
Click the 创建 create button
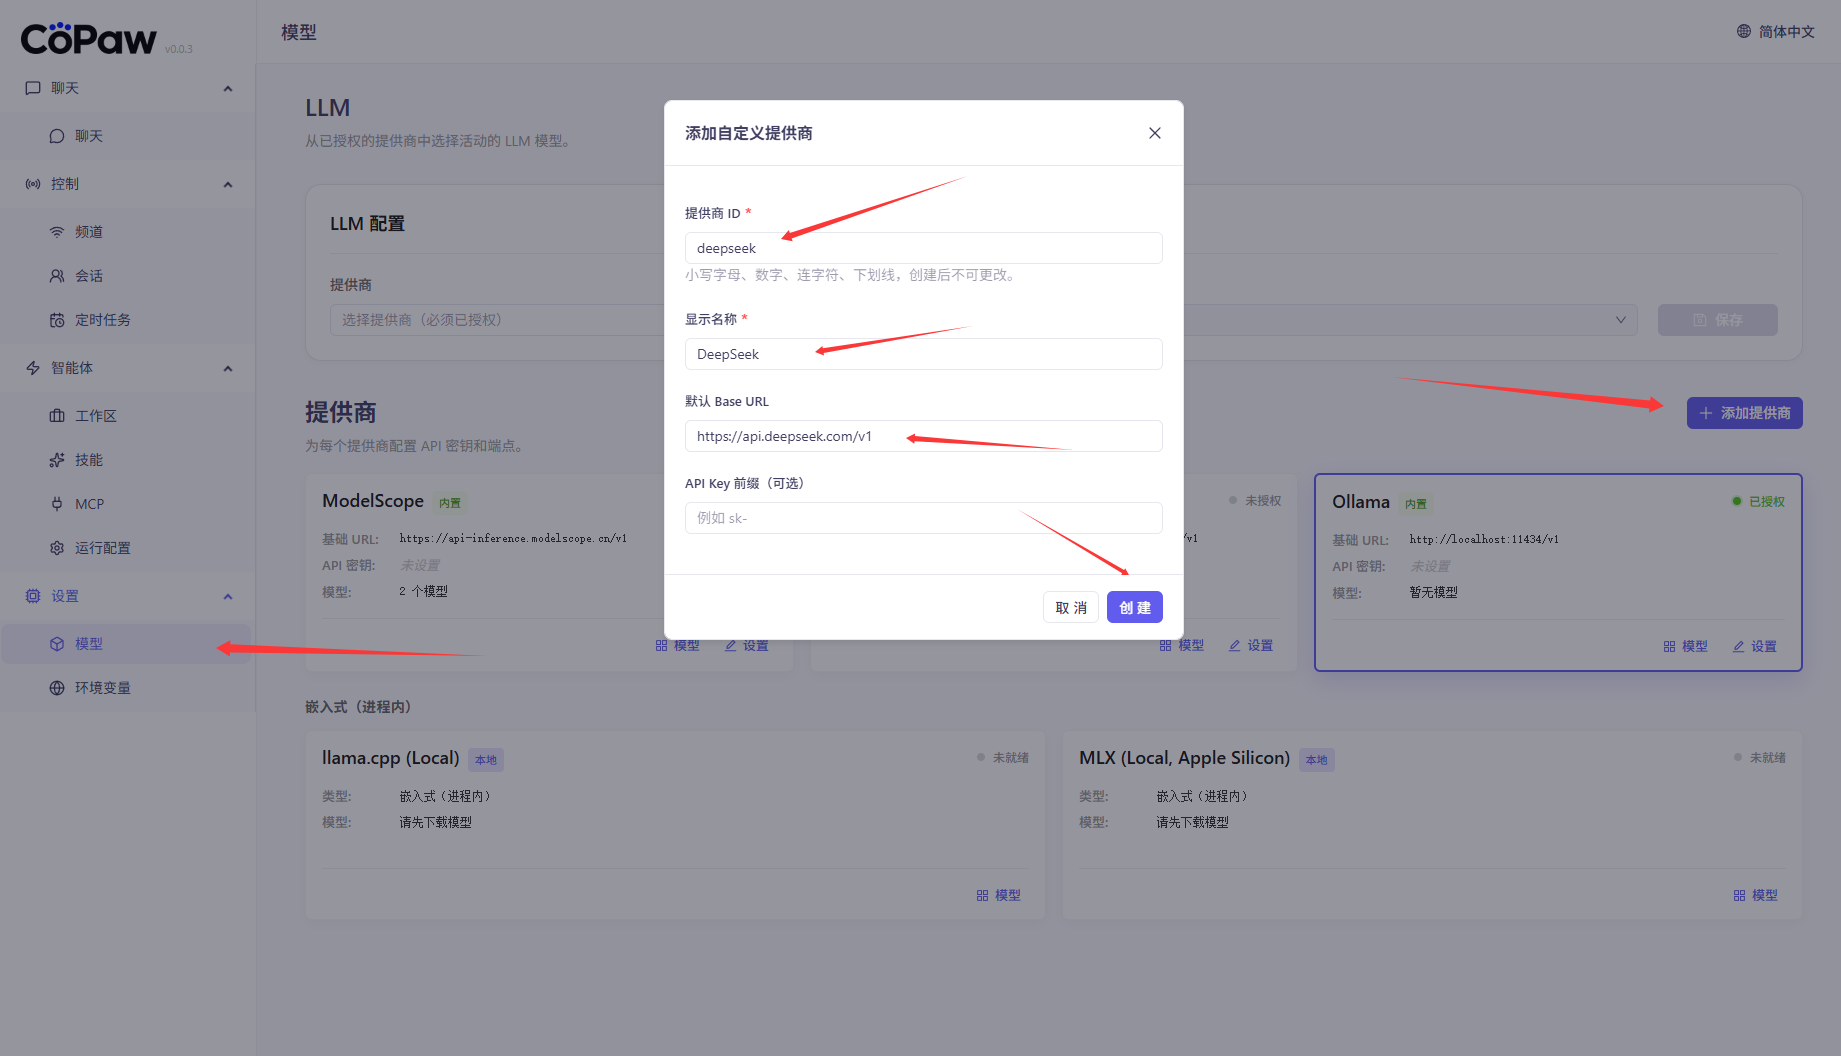click(1134, 608)
